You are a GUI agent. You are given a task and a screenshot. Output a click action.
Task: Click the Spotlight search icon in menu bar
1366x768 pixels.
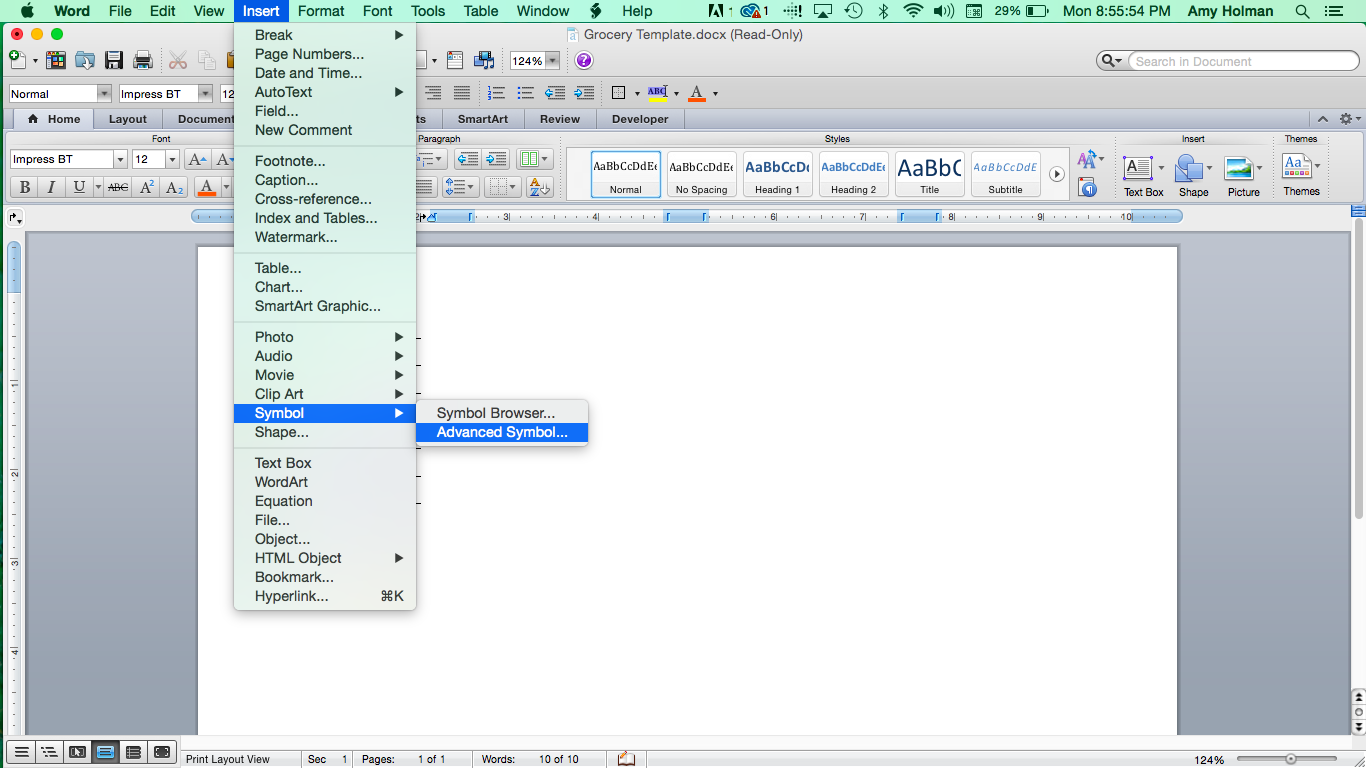click(x=1302, y=11)
